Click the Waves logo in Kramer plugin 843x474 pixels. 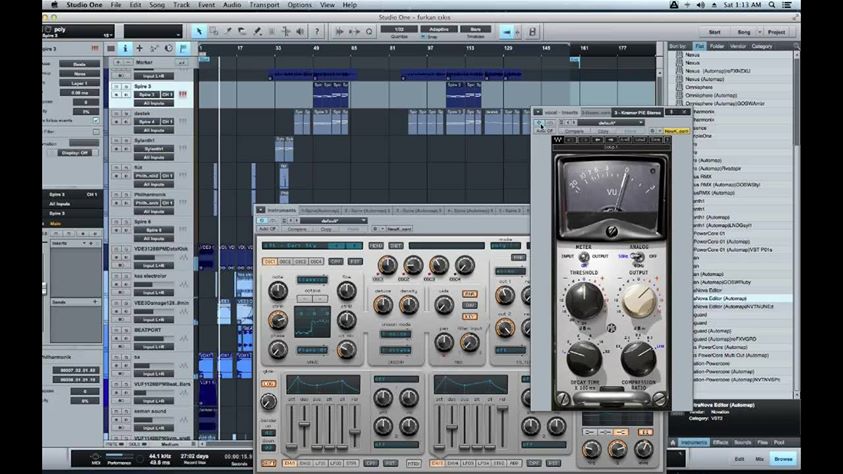(558, 140)
